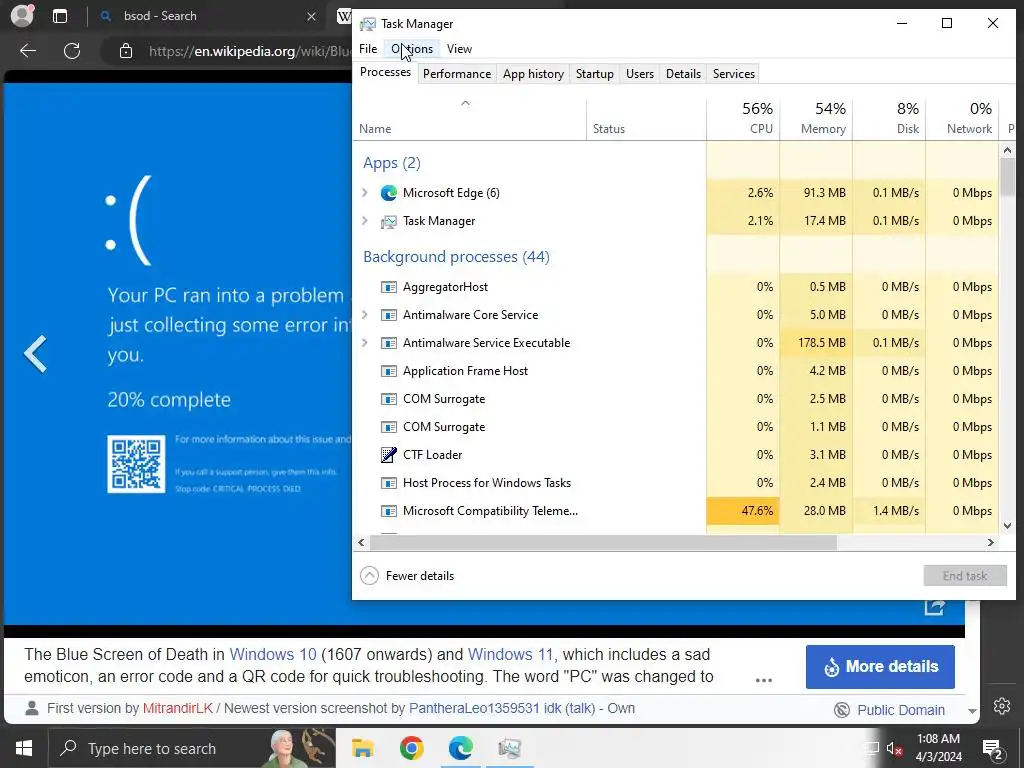Click the taskbar clock showing 1:08 AM
Screen dimensions: 1024x768
coord(938,748)
